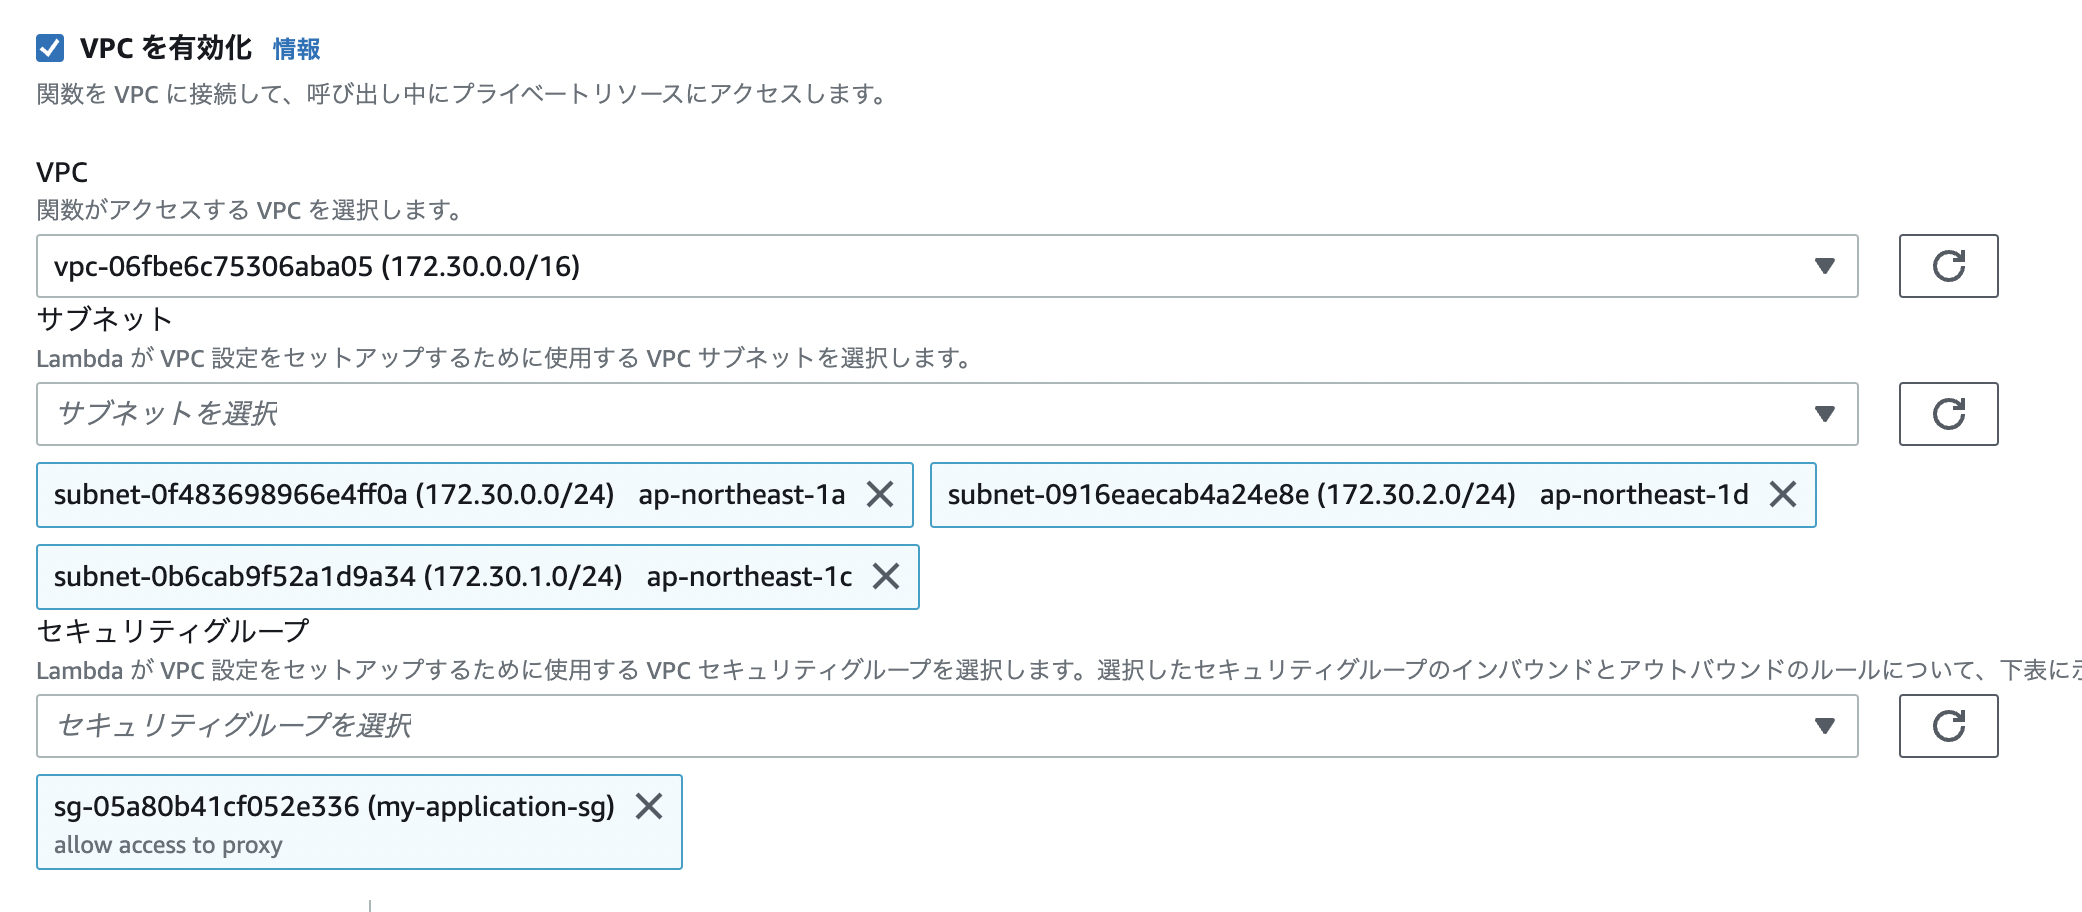Remove security group my-application-sg

pyautogui.click(x=651, y=808)
